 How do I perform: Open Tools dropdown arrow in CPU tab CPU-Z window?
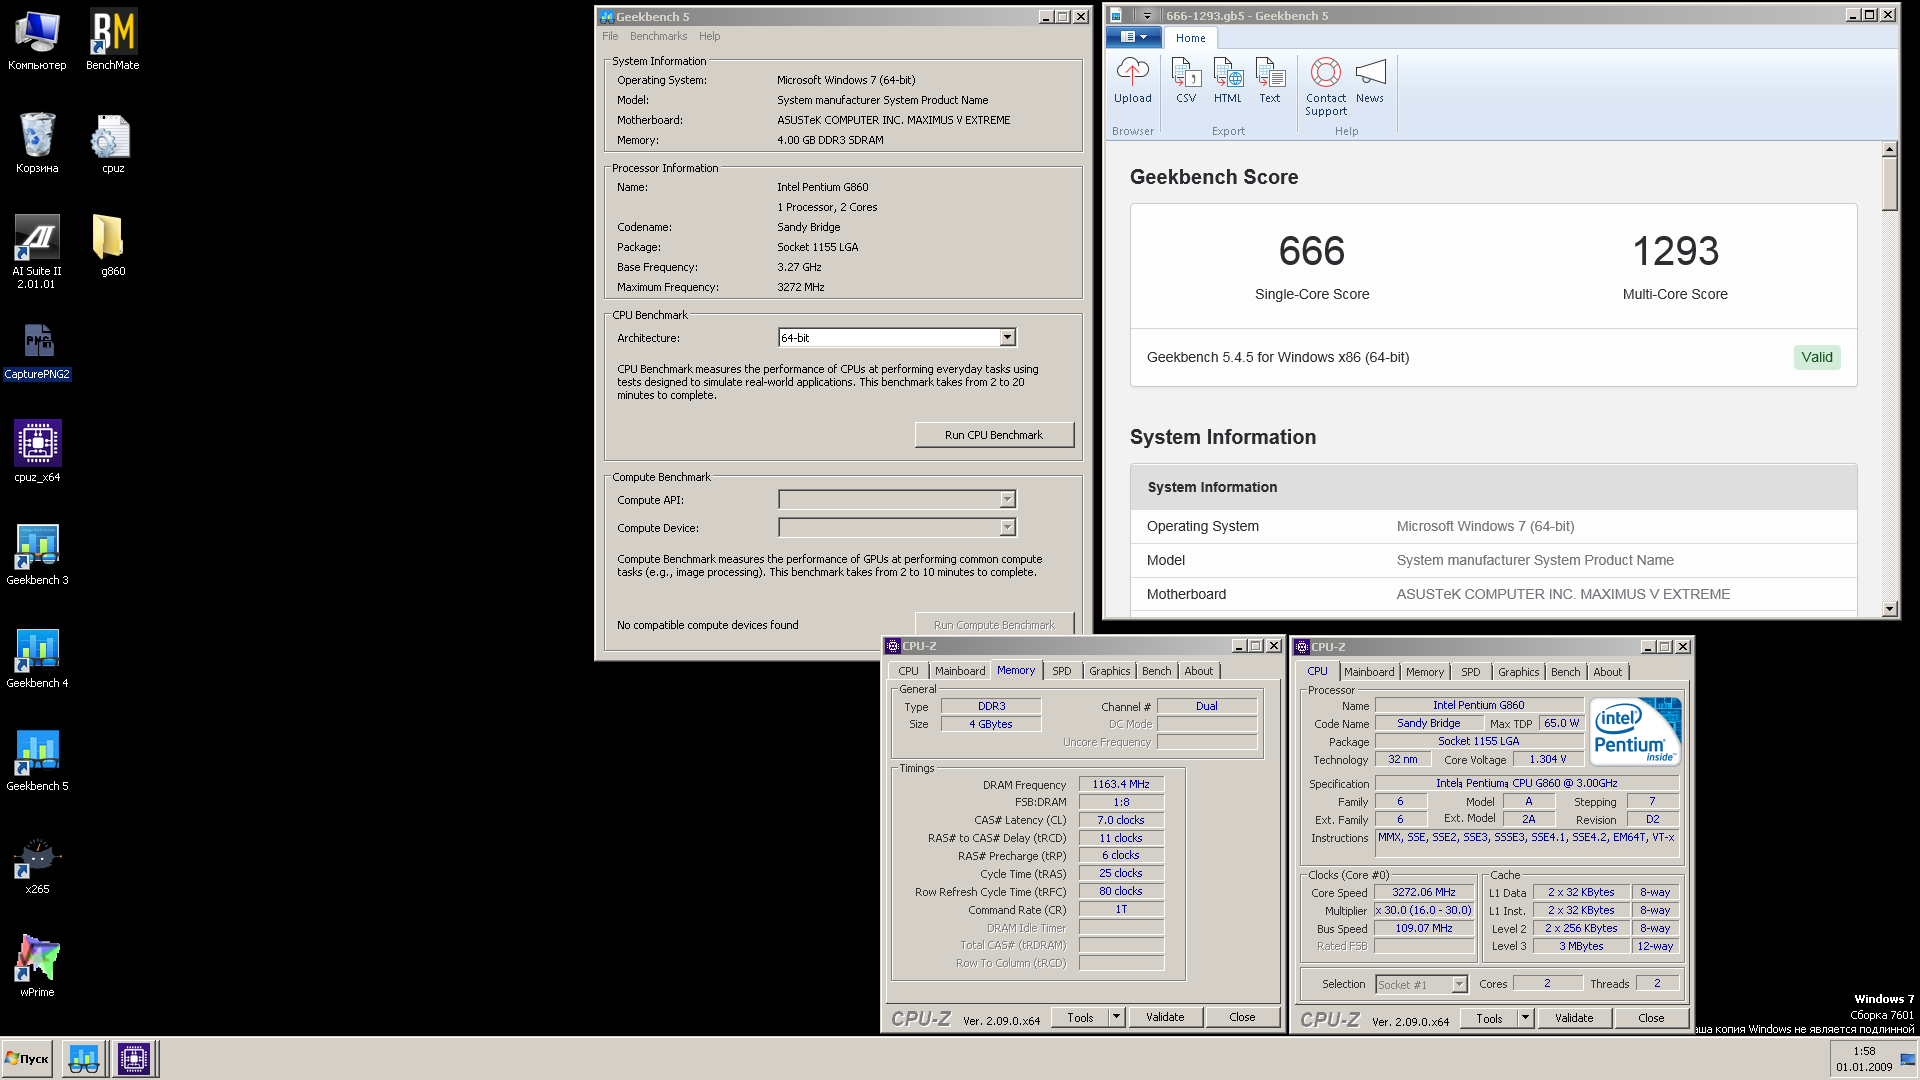tap(1525, 1018)
